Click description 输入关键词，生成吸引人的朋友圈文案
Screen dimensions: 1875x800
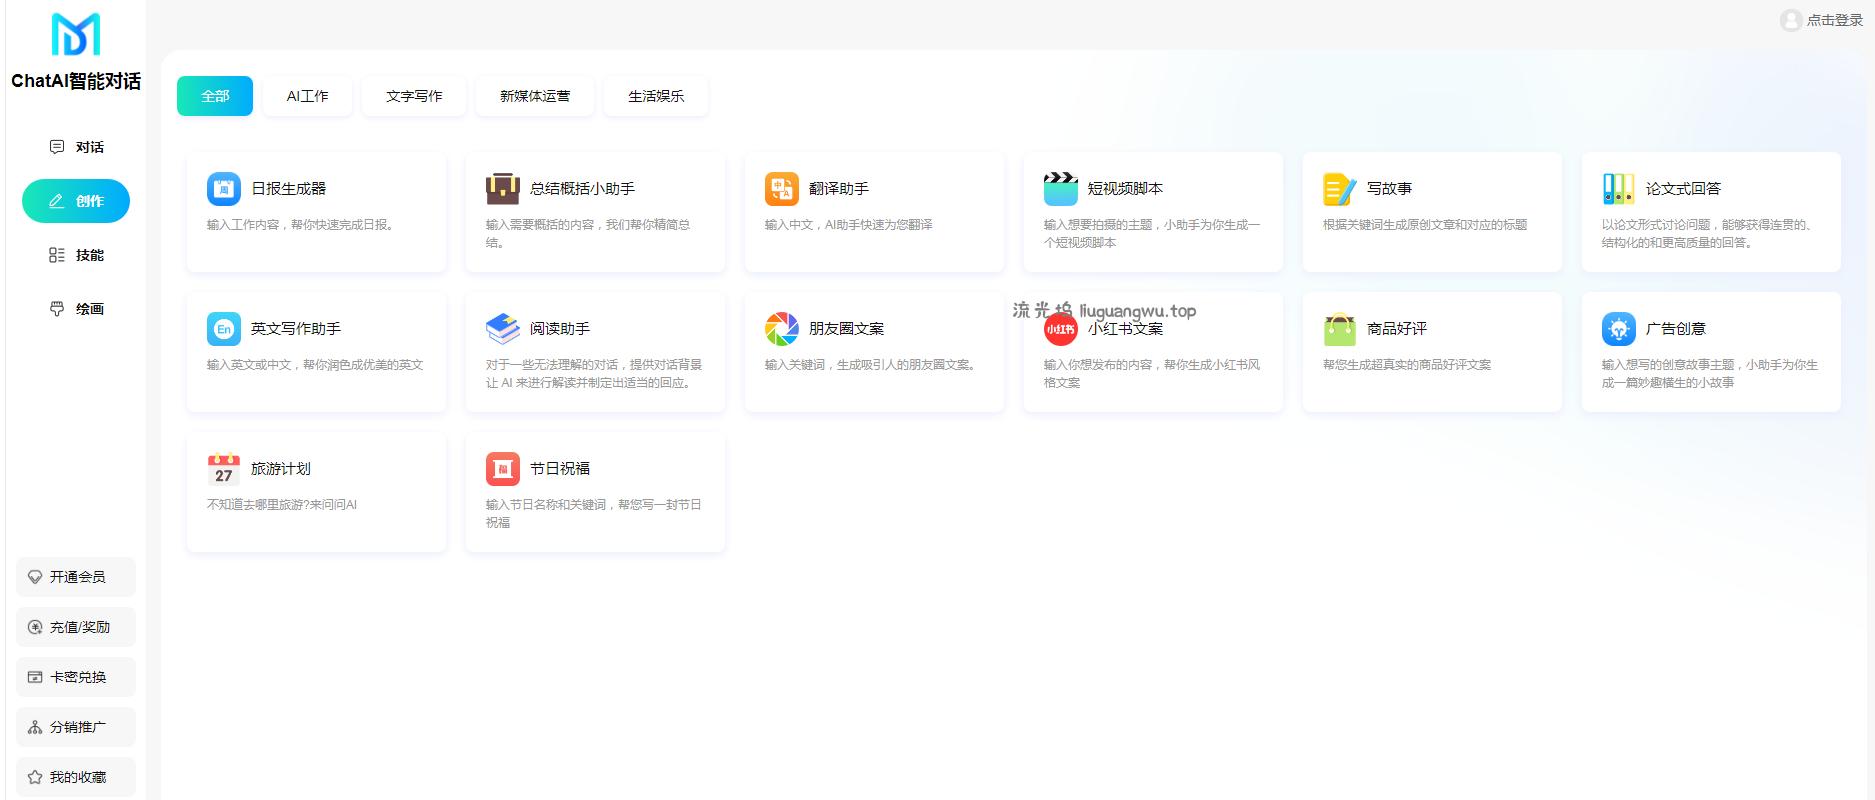pos(872,365)
